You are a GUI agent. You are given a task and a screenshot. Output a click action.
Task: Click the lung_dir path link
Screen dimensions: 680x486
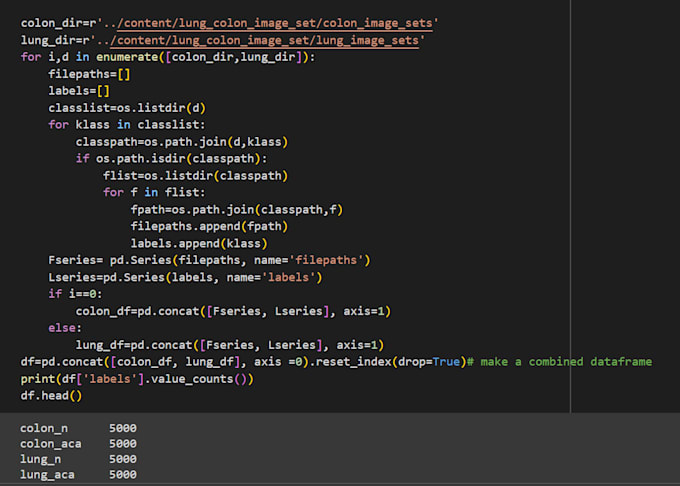pyautogui.click(x=265, y=40)
